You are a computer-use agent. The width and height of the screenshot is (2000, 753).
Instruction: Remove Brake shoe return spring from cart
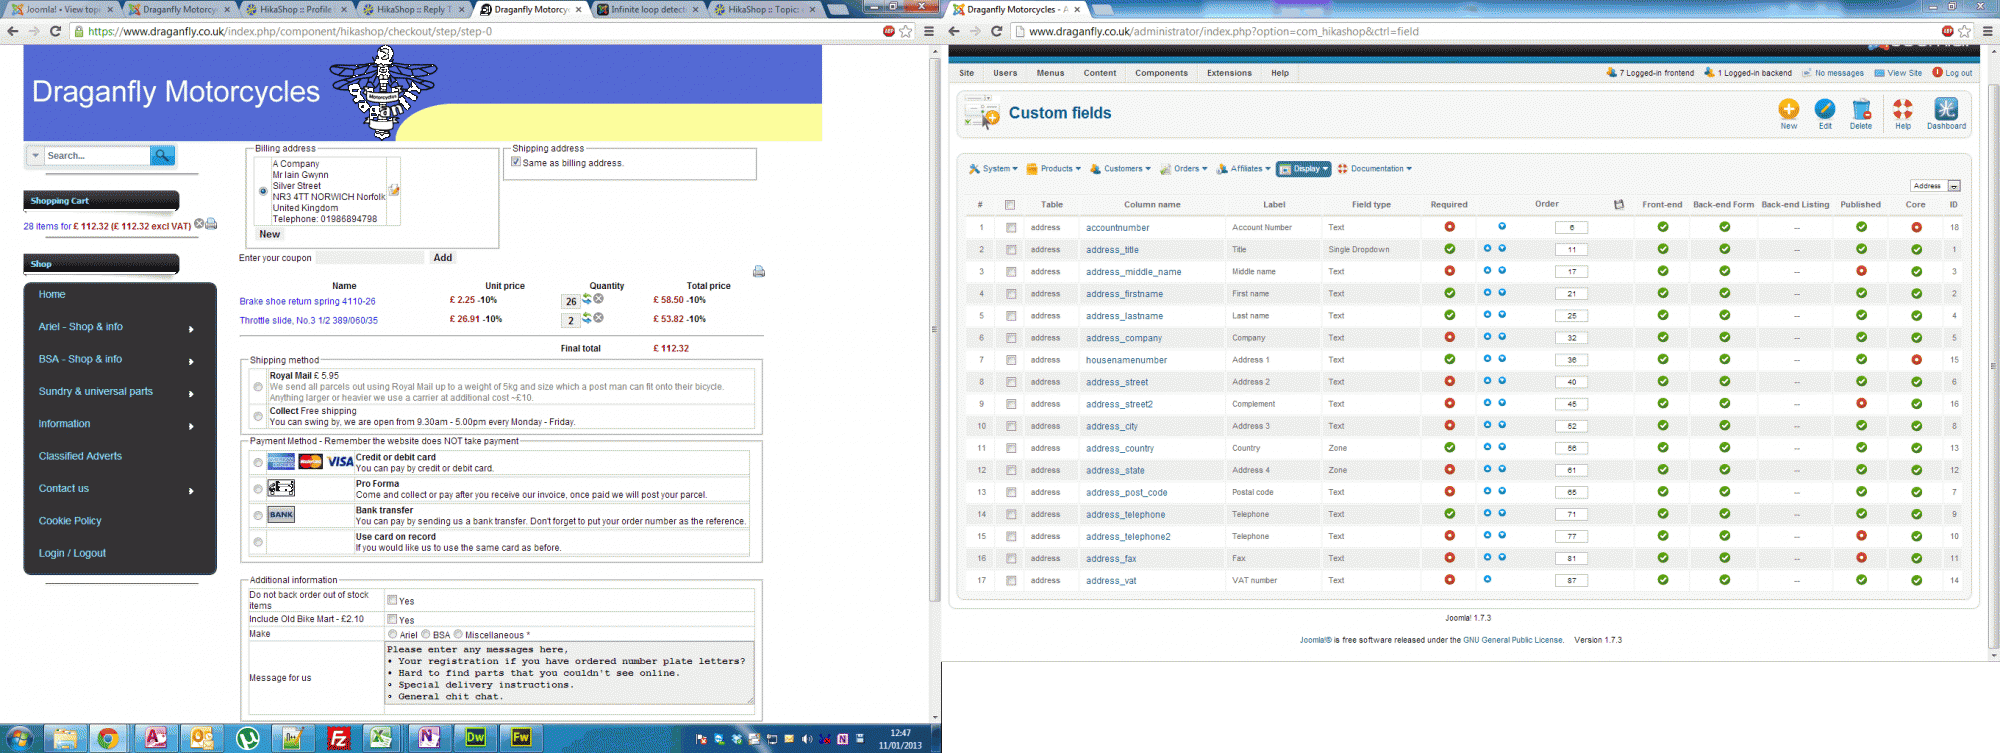599,299
